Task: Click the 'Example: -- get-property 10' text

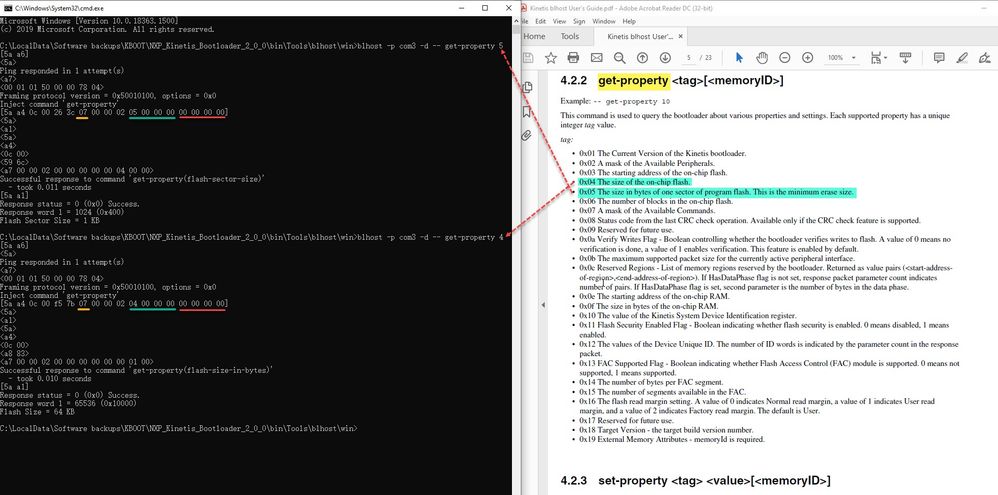Action: click(615, 101)
